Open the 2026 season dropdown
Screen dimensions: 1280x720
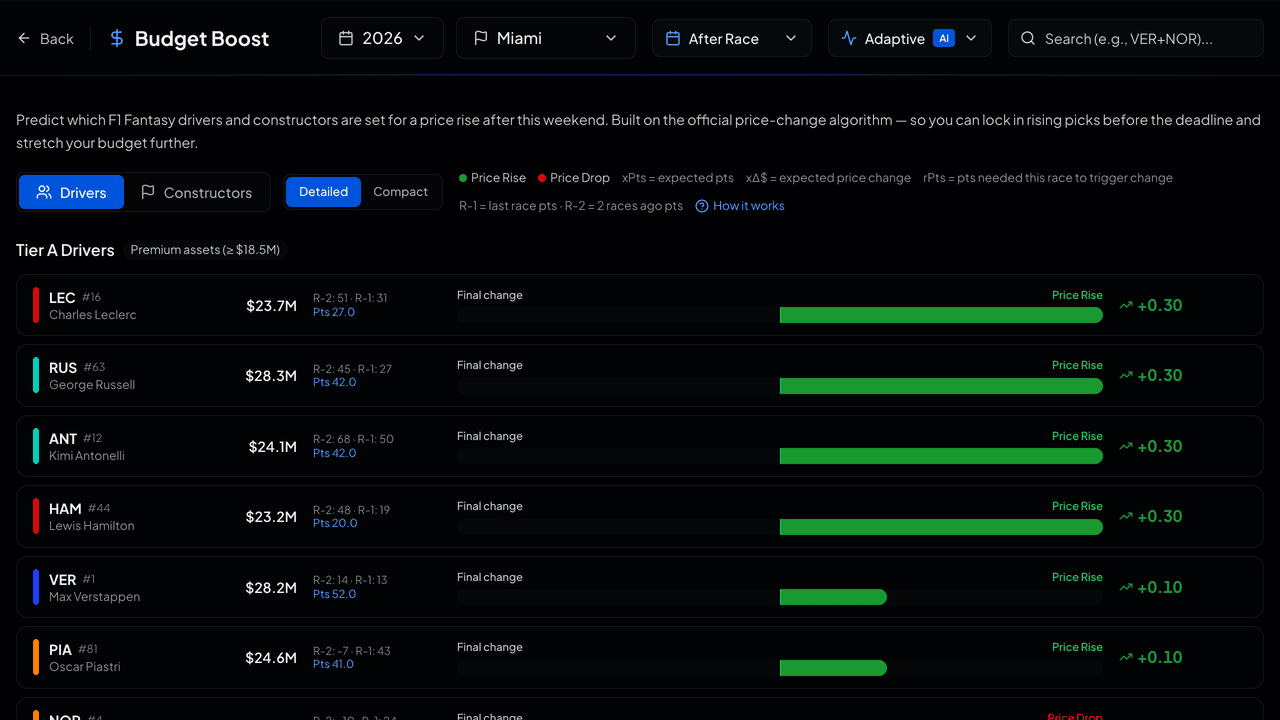[382, 38]
